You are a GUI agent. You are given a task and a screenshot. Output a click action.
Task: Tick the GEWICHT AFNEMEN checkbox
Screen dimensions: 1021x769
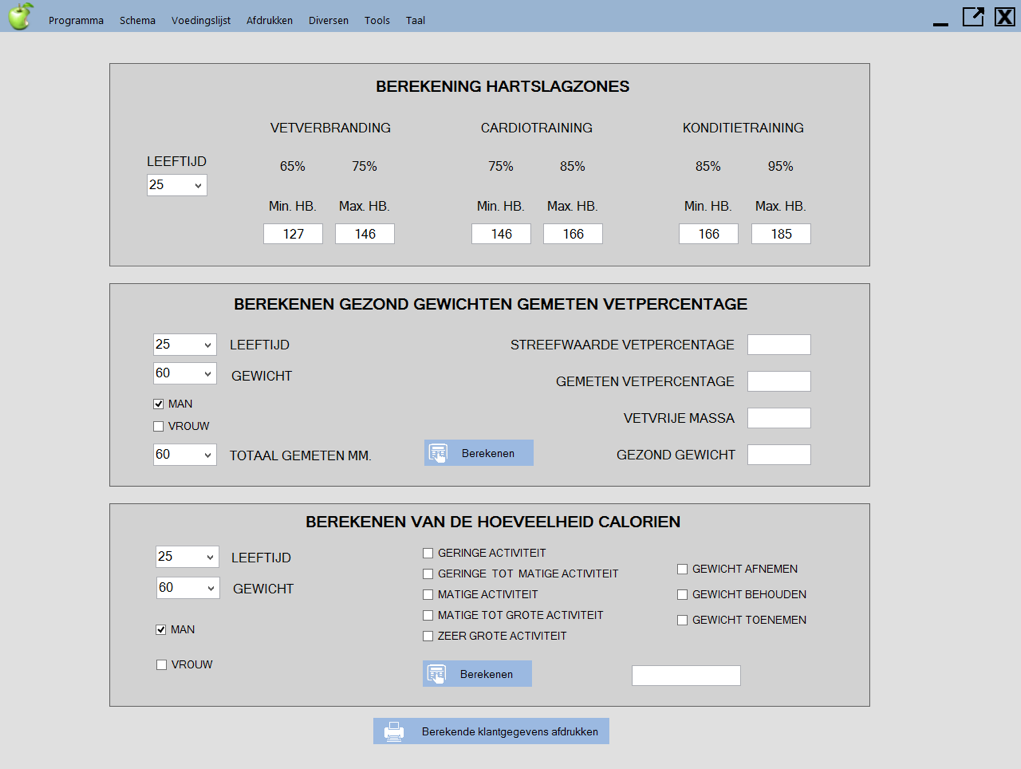pos(682,569)
